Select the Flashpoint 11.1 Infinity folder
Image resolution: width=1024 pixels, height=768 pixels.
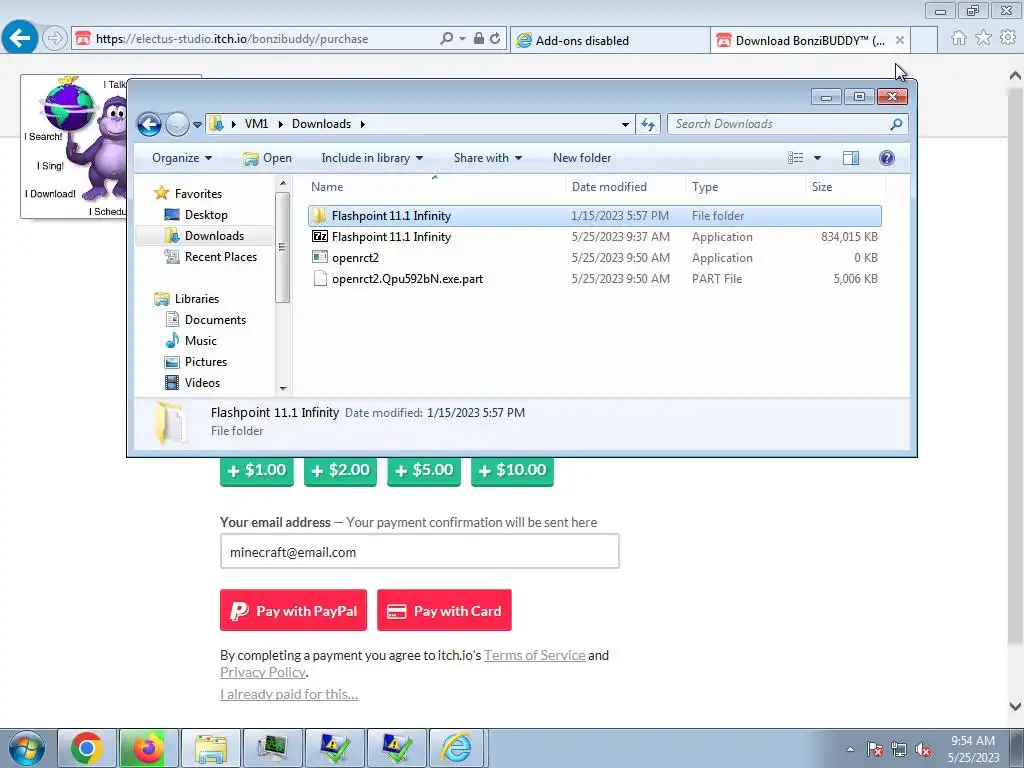[594, 216]
